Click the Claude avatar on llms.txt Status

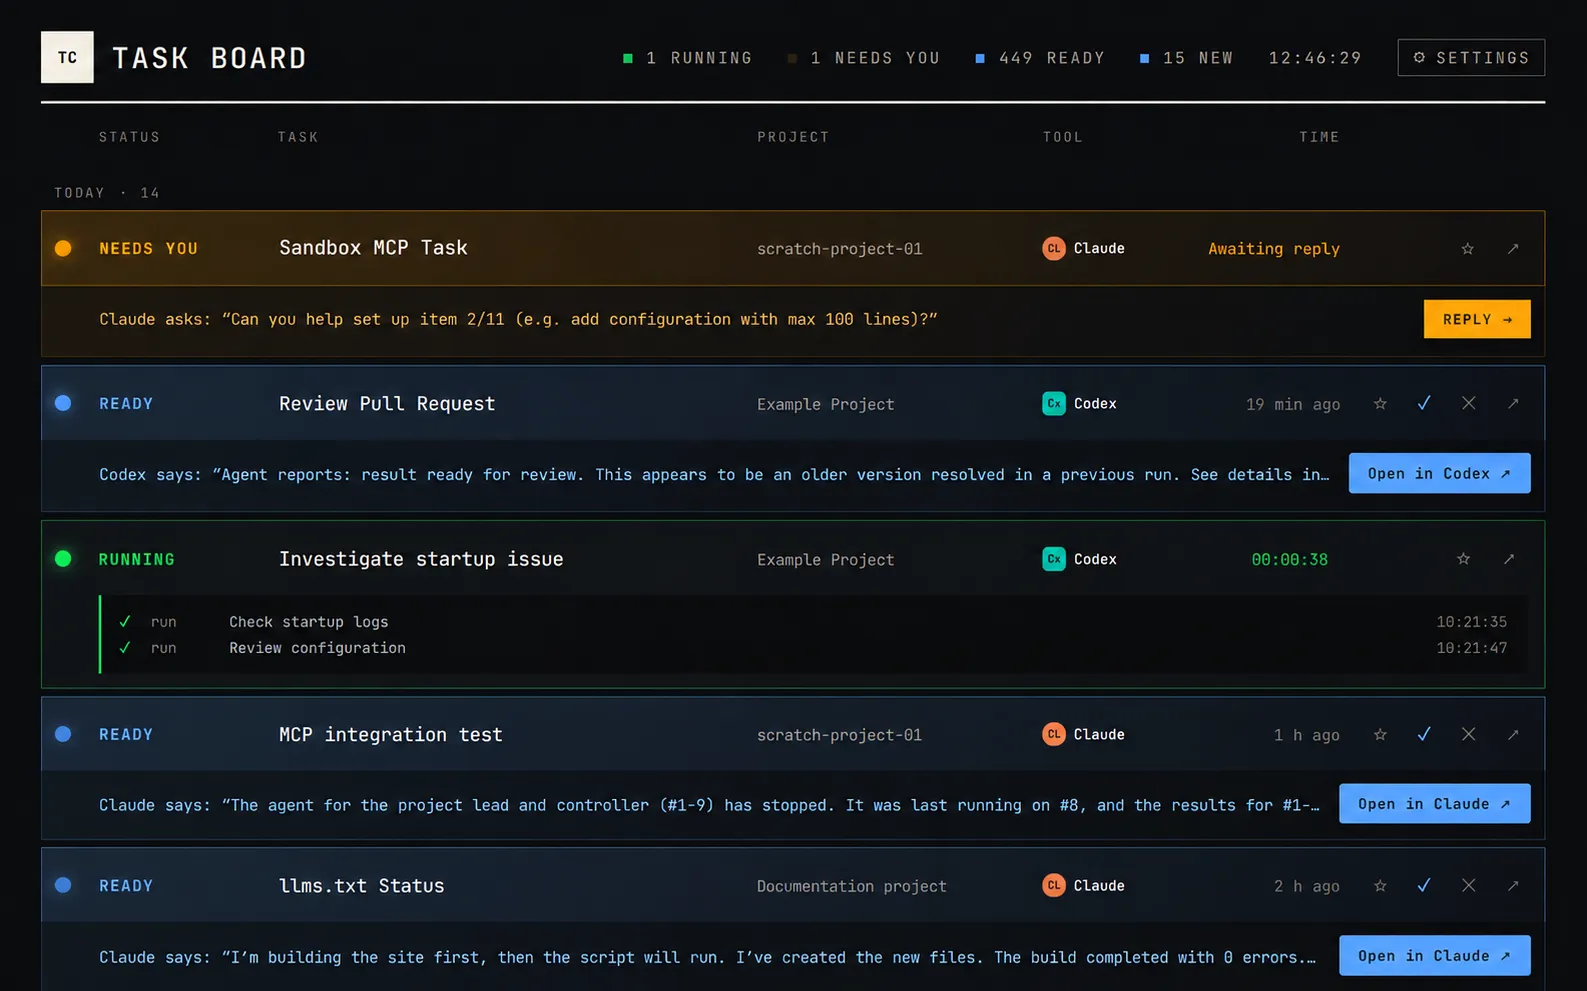point(1054,885)
